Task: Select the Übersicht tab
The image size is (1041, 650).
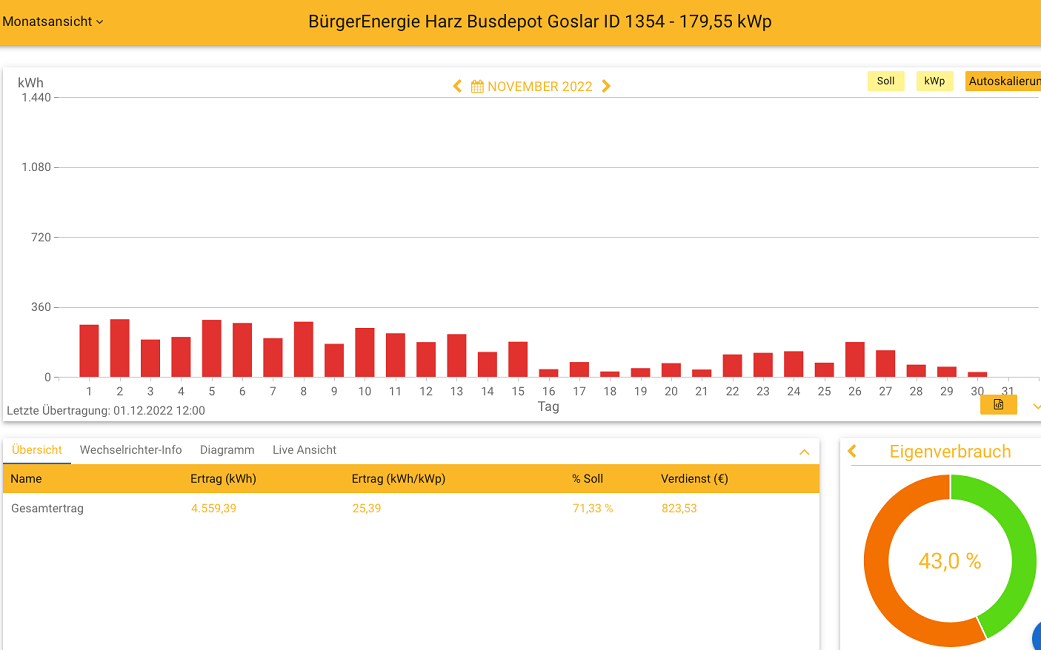Action: point(37,450)
